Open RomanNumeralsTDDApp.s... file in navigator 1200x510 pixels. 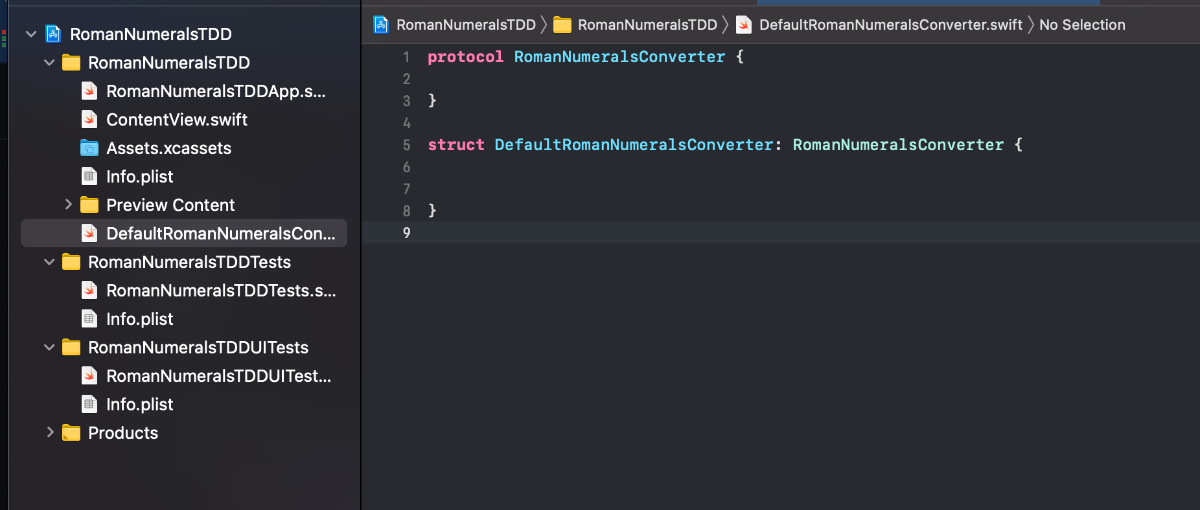point(216,91)
